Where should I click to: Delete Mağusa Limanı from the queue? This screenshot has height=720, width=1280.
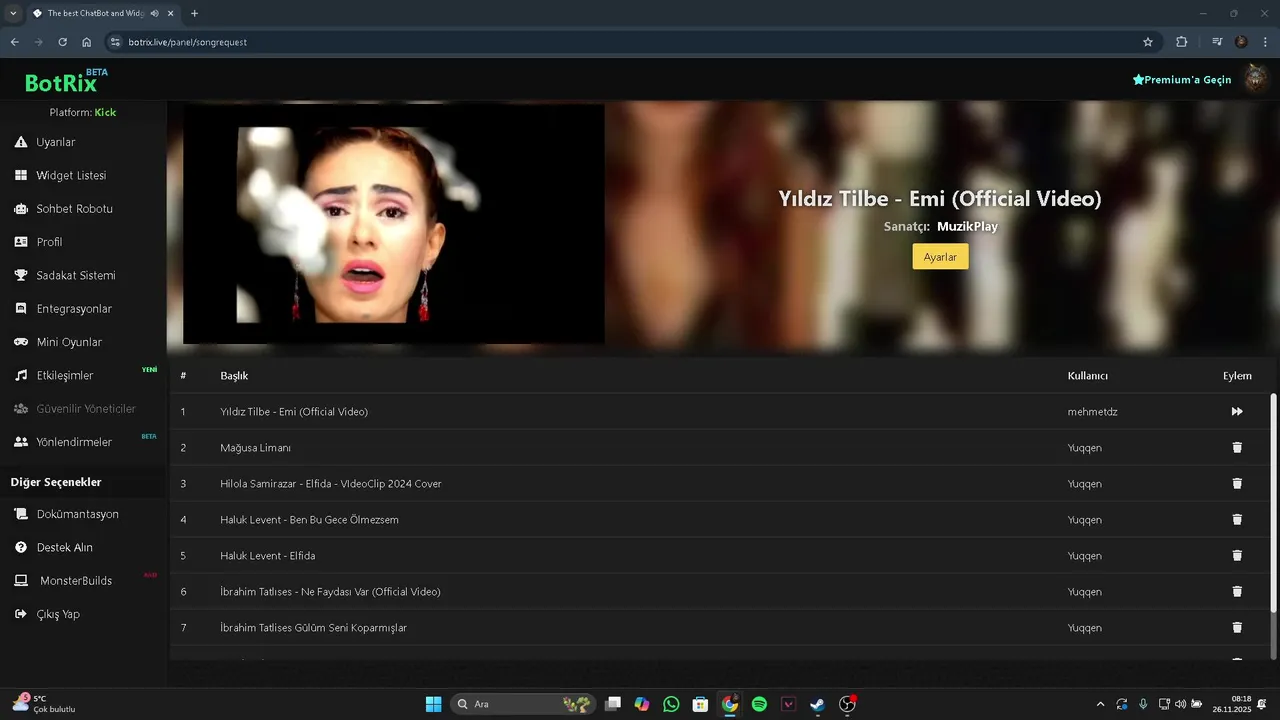(1237, 448)
